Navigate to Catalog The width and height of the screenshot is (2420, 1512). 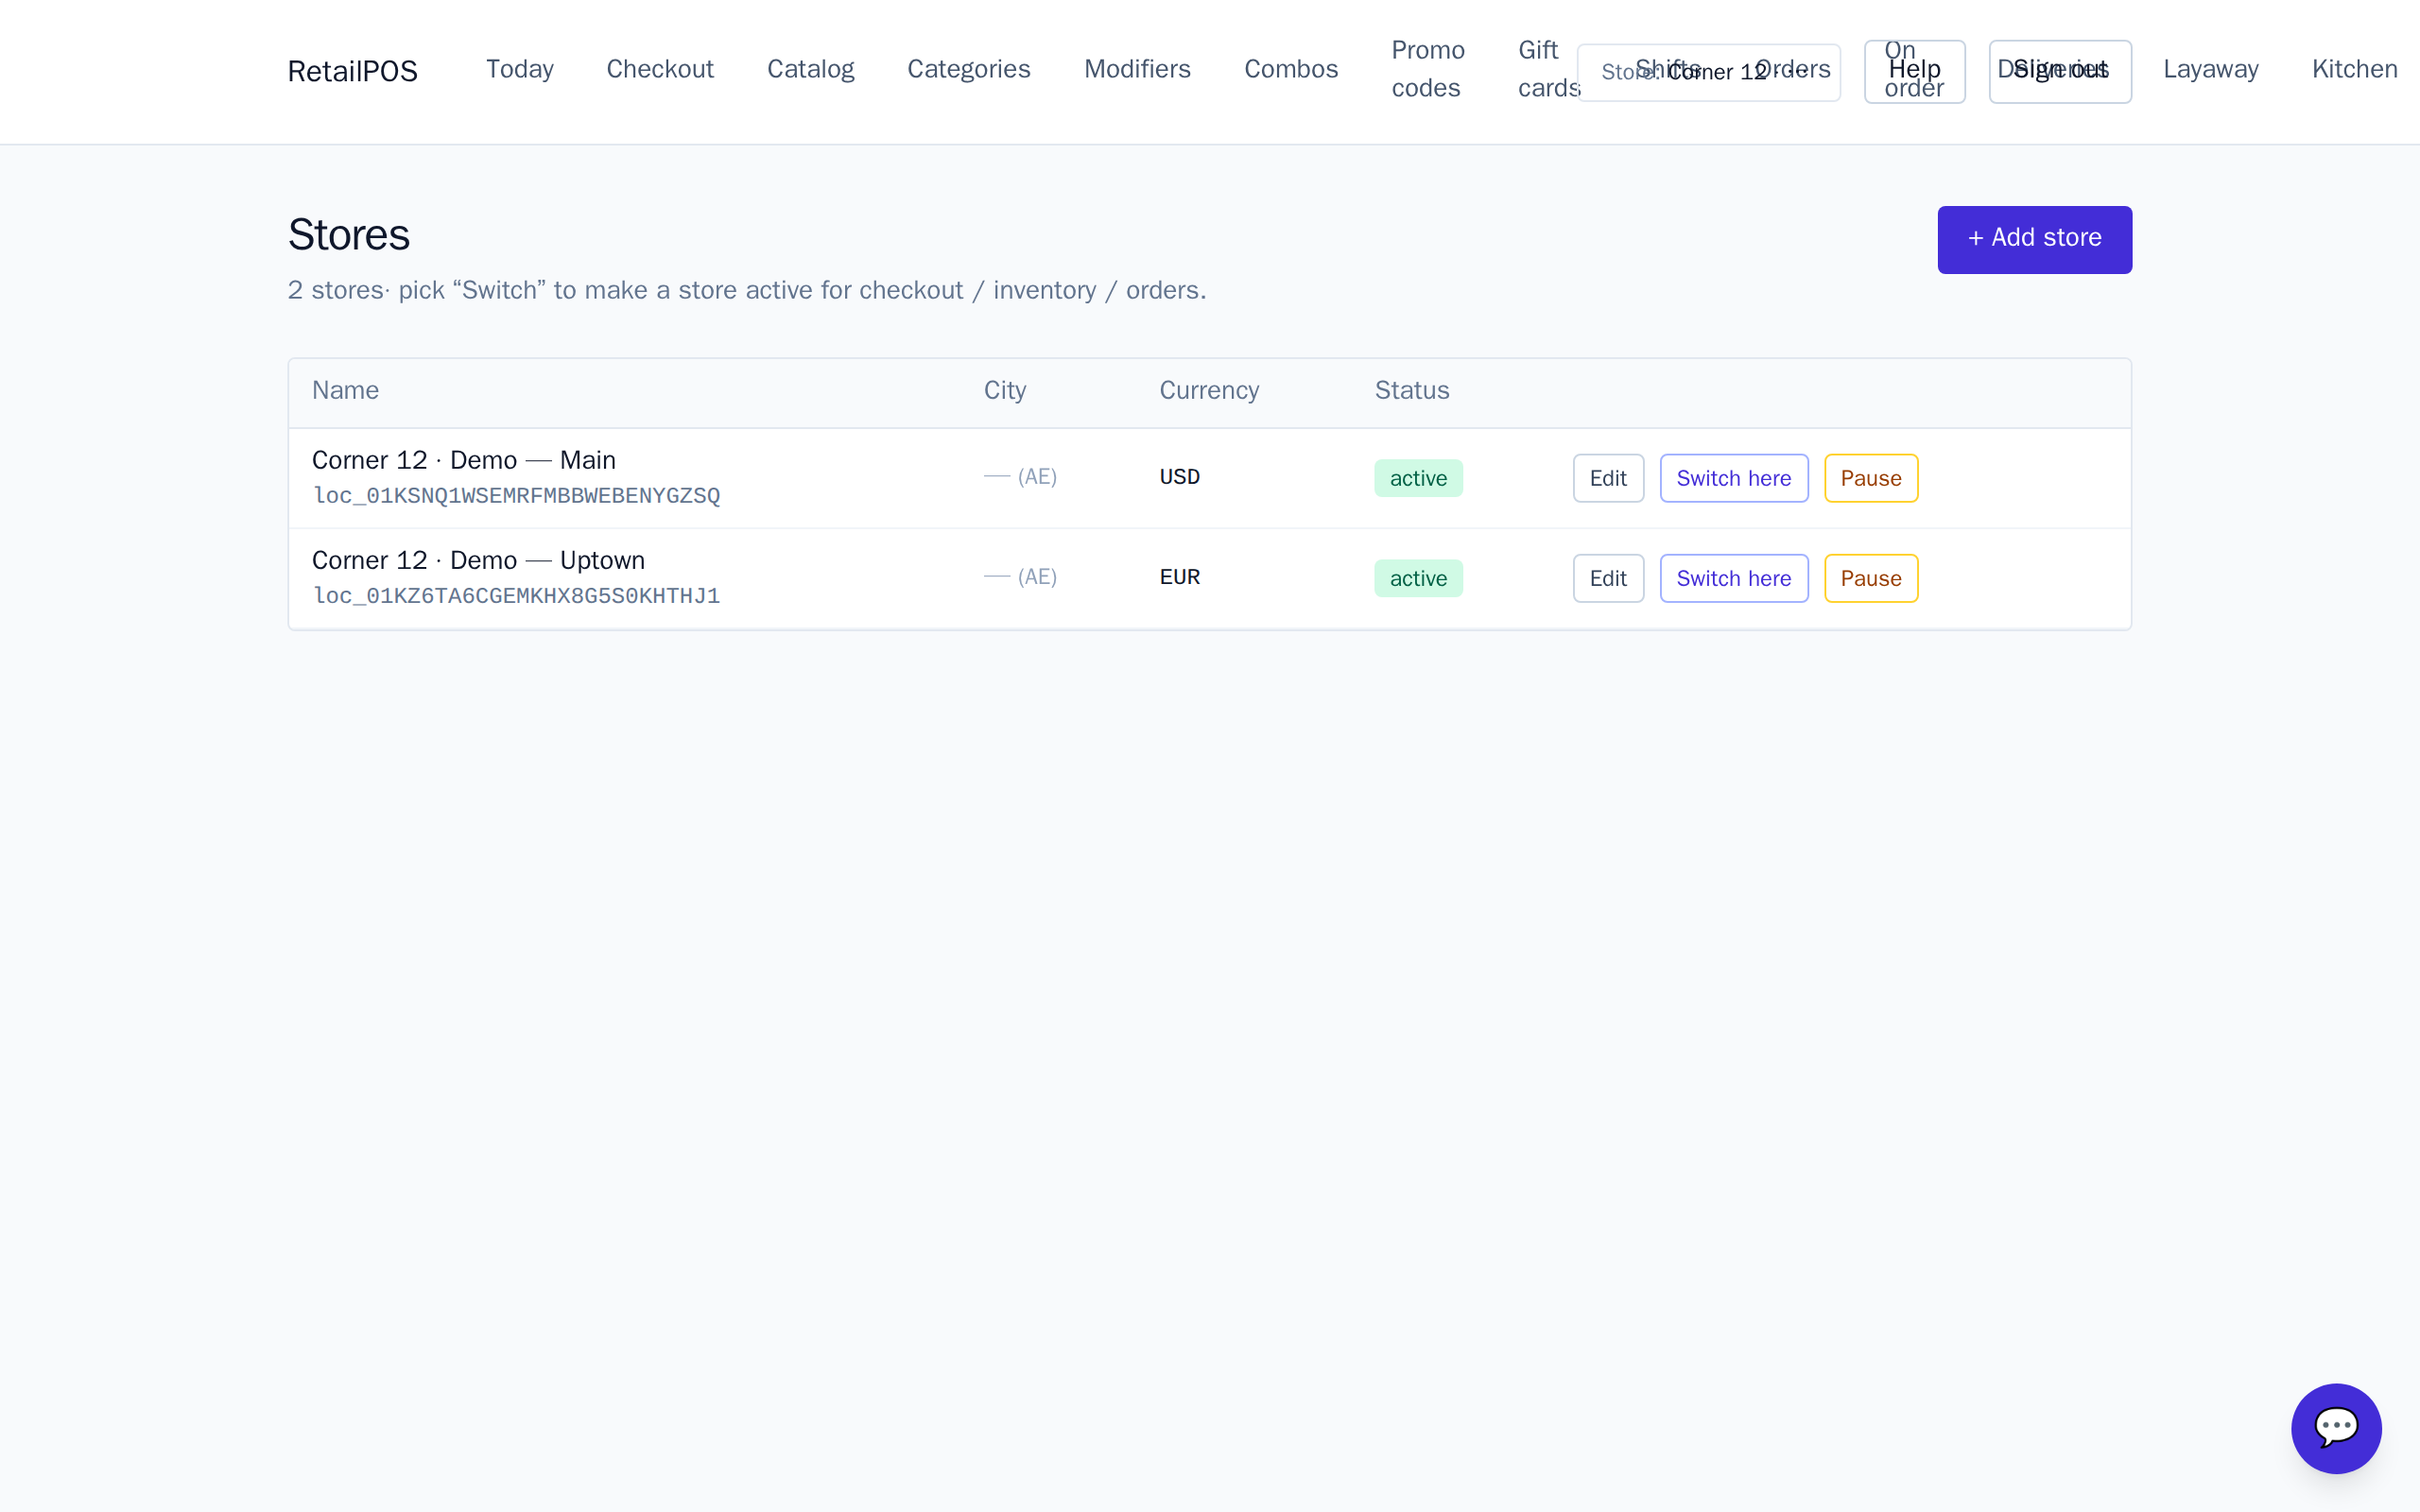pos(810,69)
